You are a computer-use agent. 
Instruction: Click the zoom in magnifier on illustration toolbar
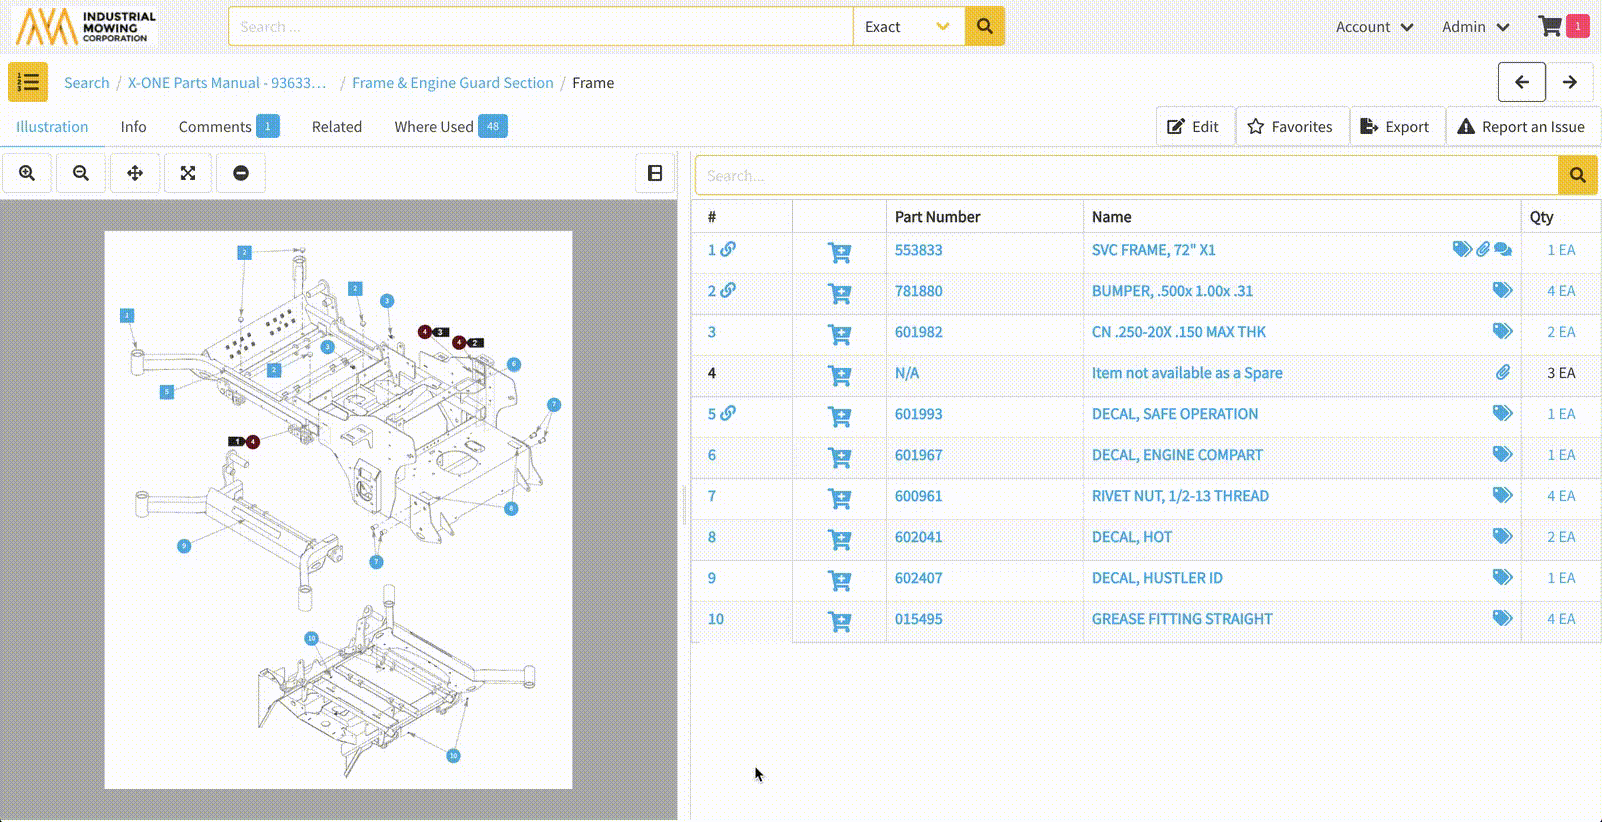click(x=27, y=173)
